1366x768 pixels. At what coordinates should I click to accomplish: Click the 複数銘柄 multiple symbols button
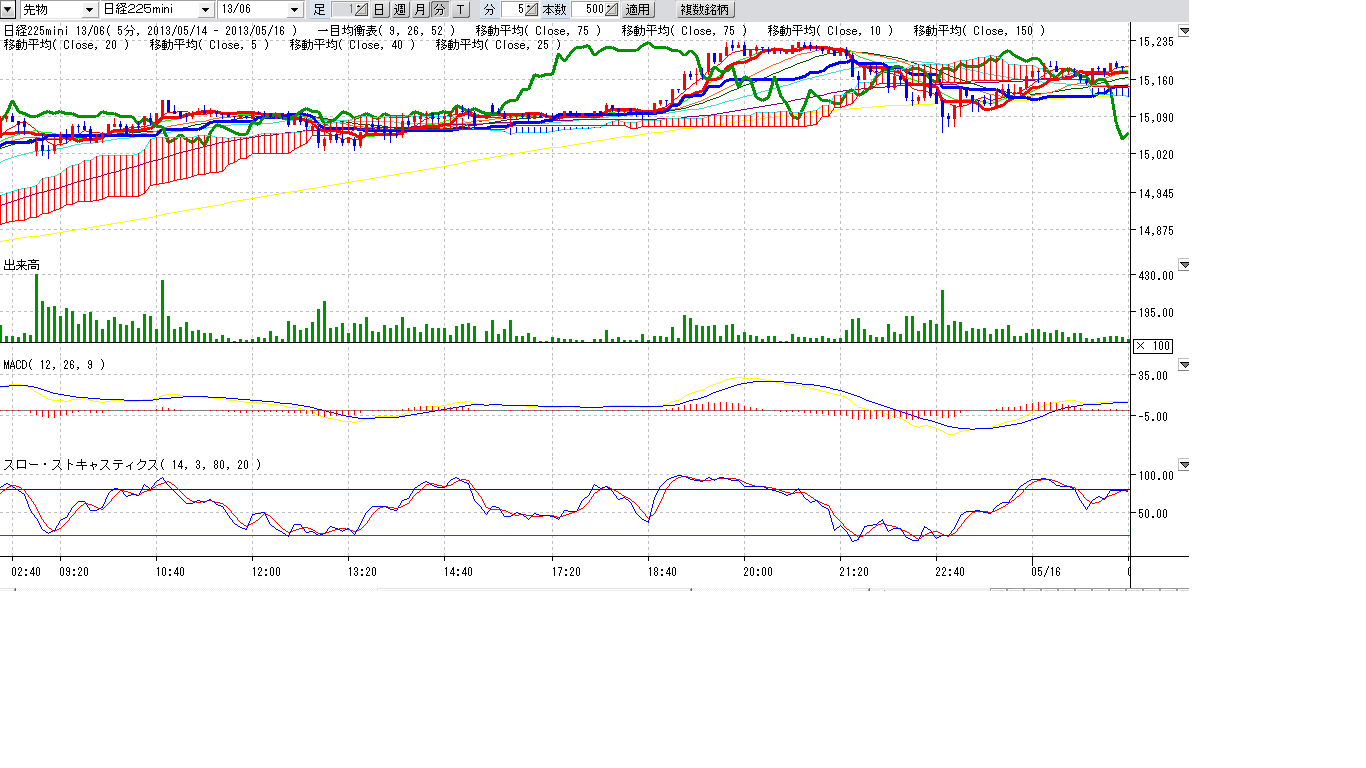(706, 10)
